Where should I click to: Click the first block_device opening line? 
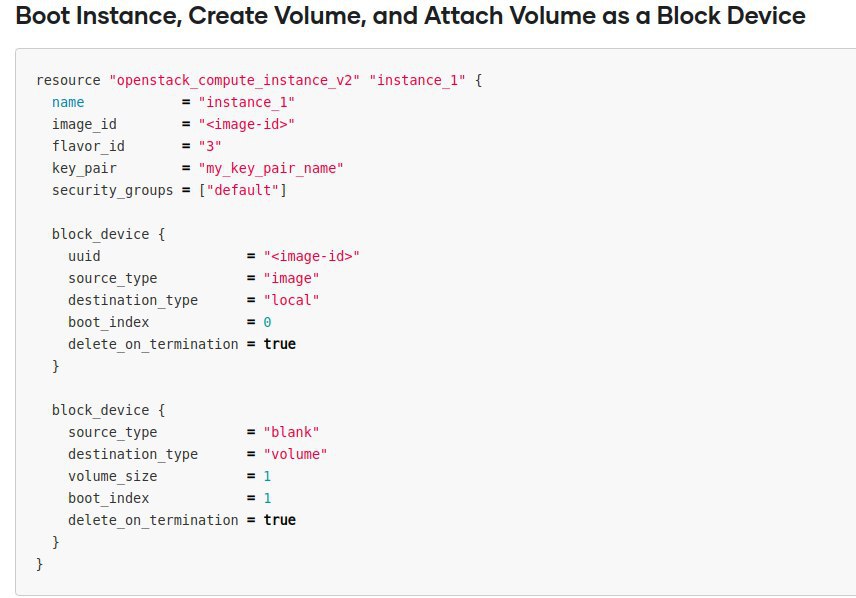point(108,234)
